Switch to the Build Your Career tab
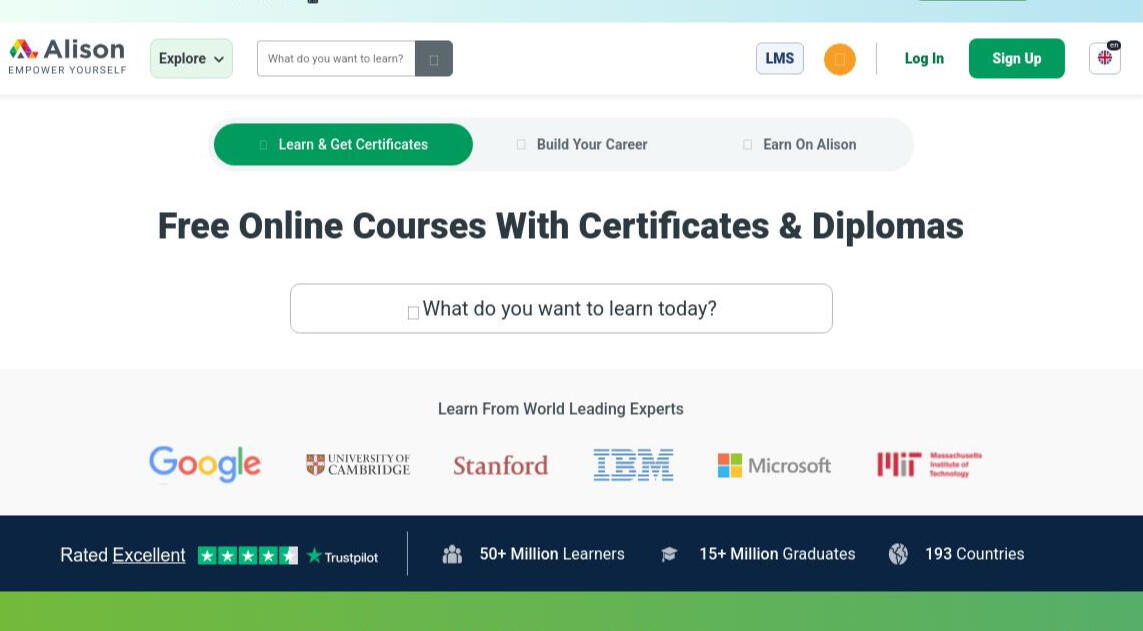The height and width of the screenshot is (631, 1143). click(582, 144)
